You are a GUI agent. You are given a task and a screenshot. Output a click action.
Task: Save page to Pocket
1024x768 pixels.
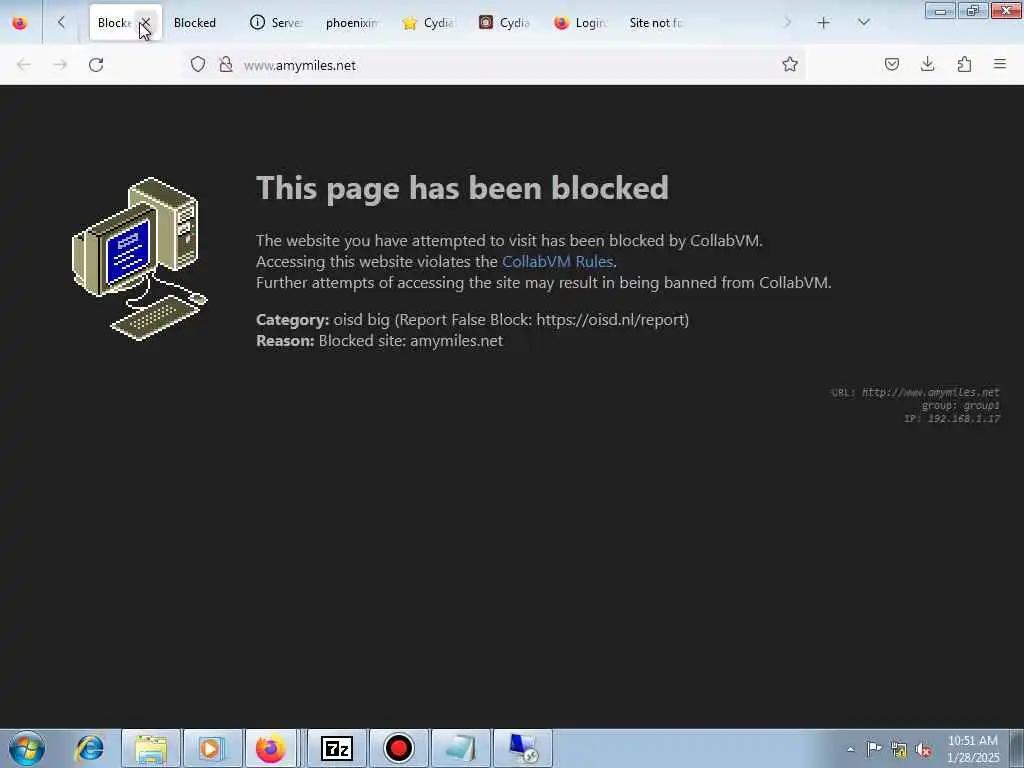[x=892, y=64]
